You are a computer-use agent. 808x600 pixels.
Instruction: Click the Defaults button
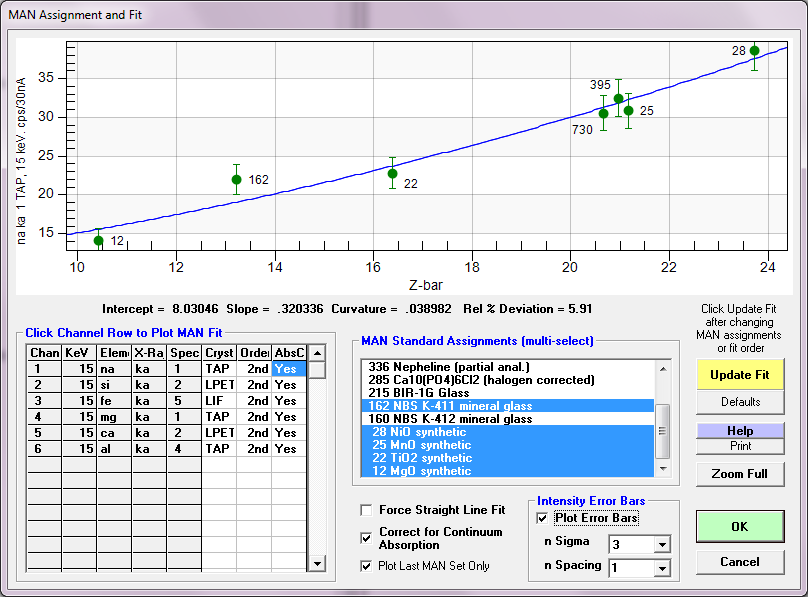coord(740,402)
